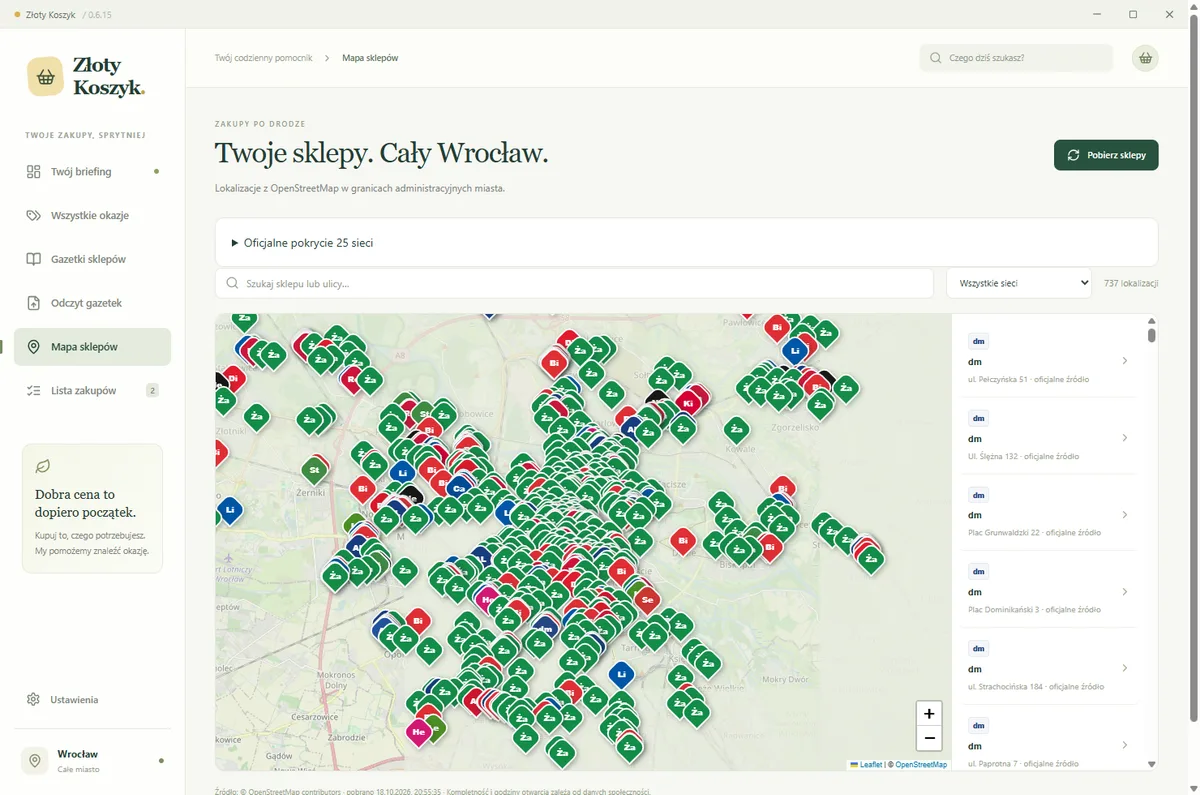Select the blue Ca marker on the map
The height and width of the screenshot is (795, 1200).
[458, 488]
